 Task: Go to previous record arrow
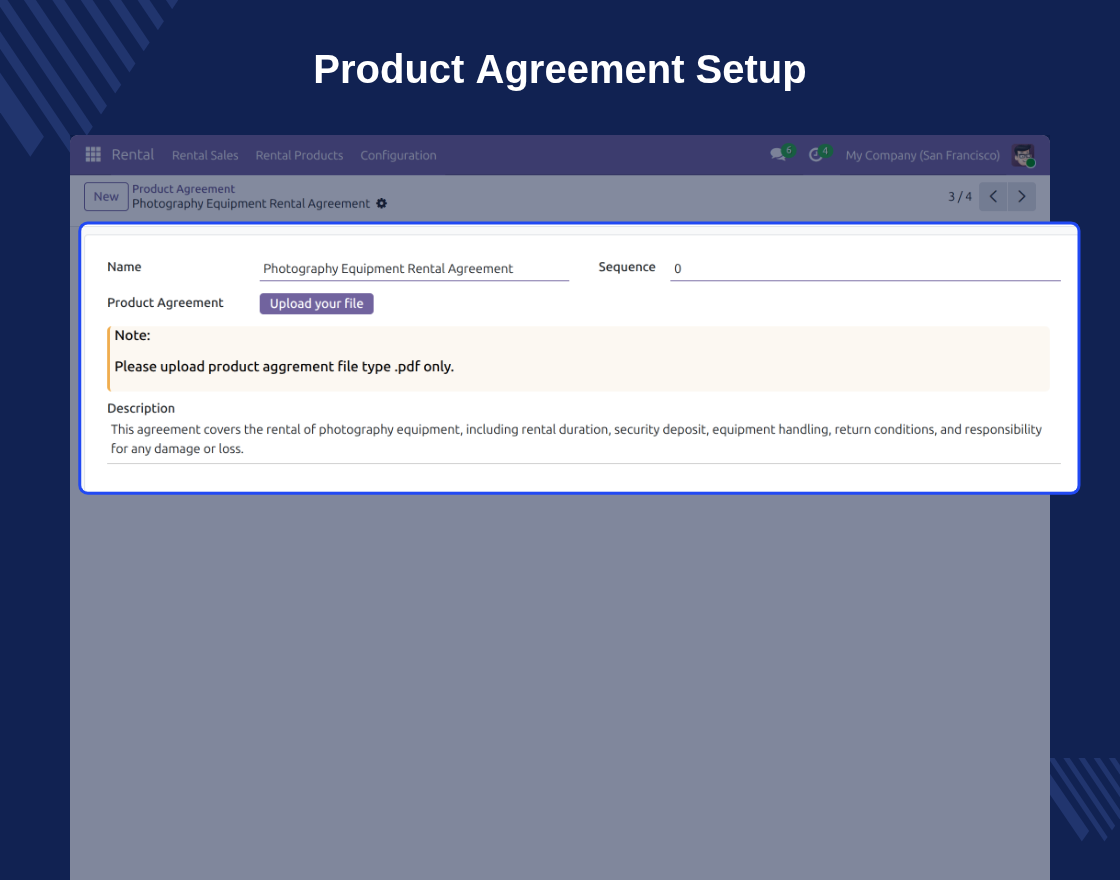(x=993, y=196)
